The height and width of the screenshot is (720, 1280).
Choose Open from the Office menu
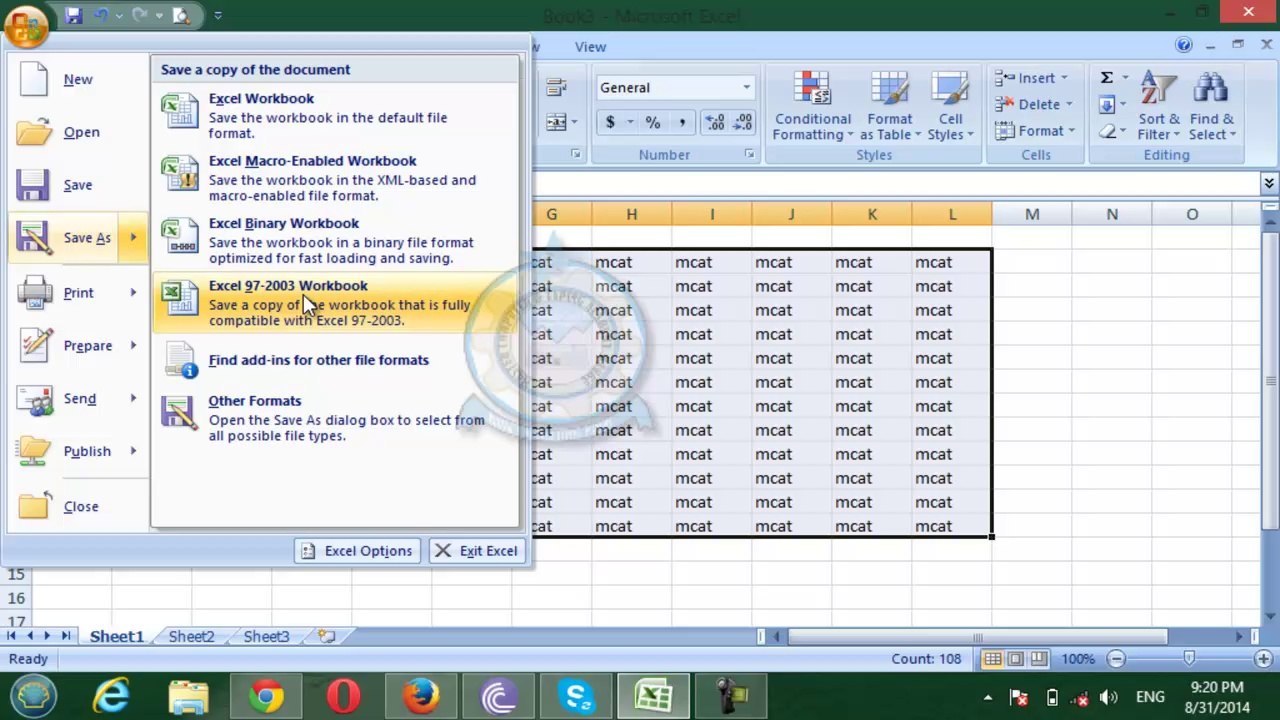(x=76, y=132)
